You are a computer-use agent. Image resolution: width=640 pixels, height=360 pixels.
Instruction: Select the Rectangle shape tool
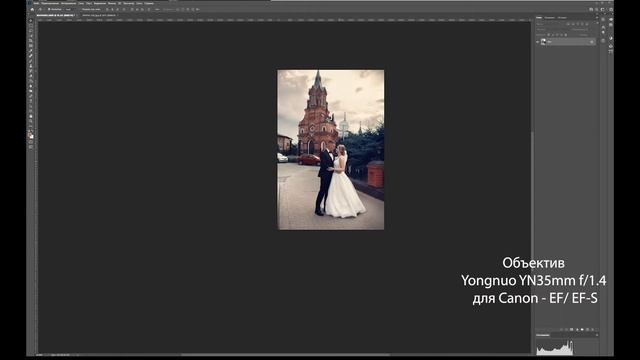point(31,111)
